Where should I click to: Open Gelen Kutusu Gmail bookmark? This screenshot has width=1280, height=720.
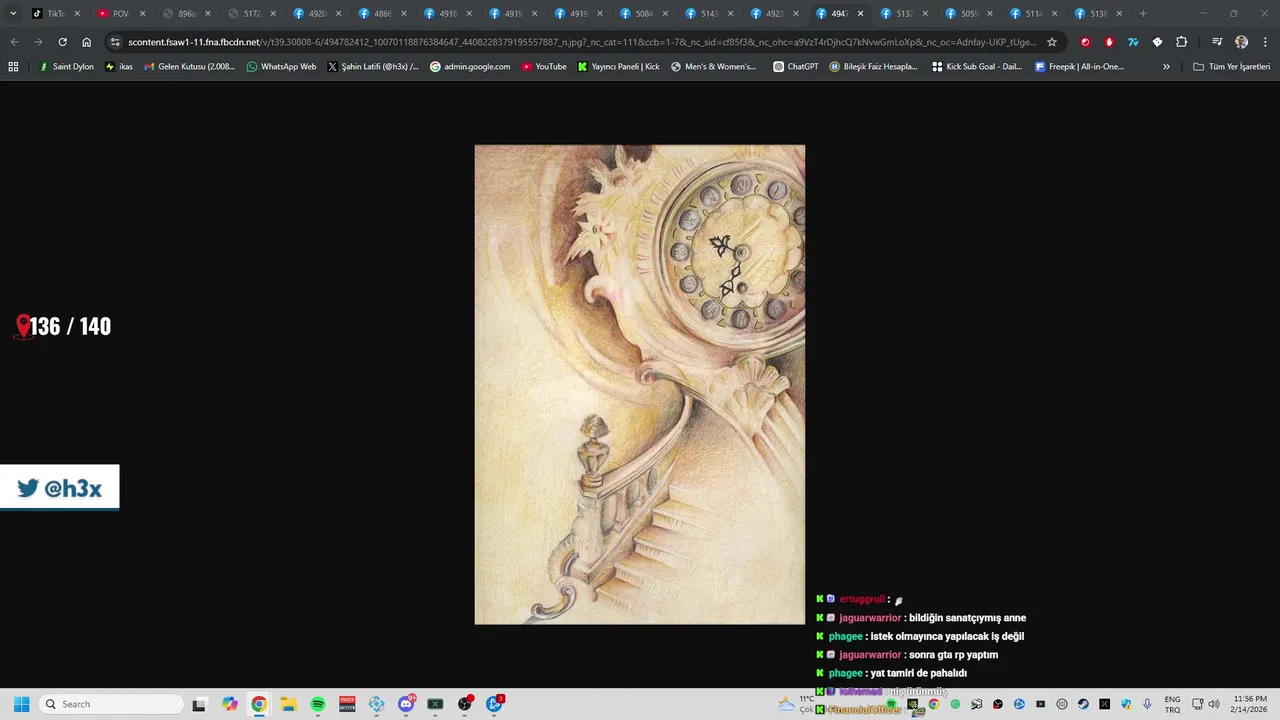[x=190, y=66]
